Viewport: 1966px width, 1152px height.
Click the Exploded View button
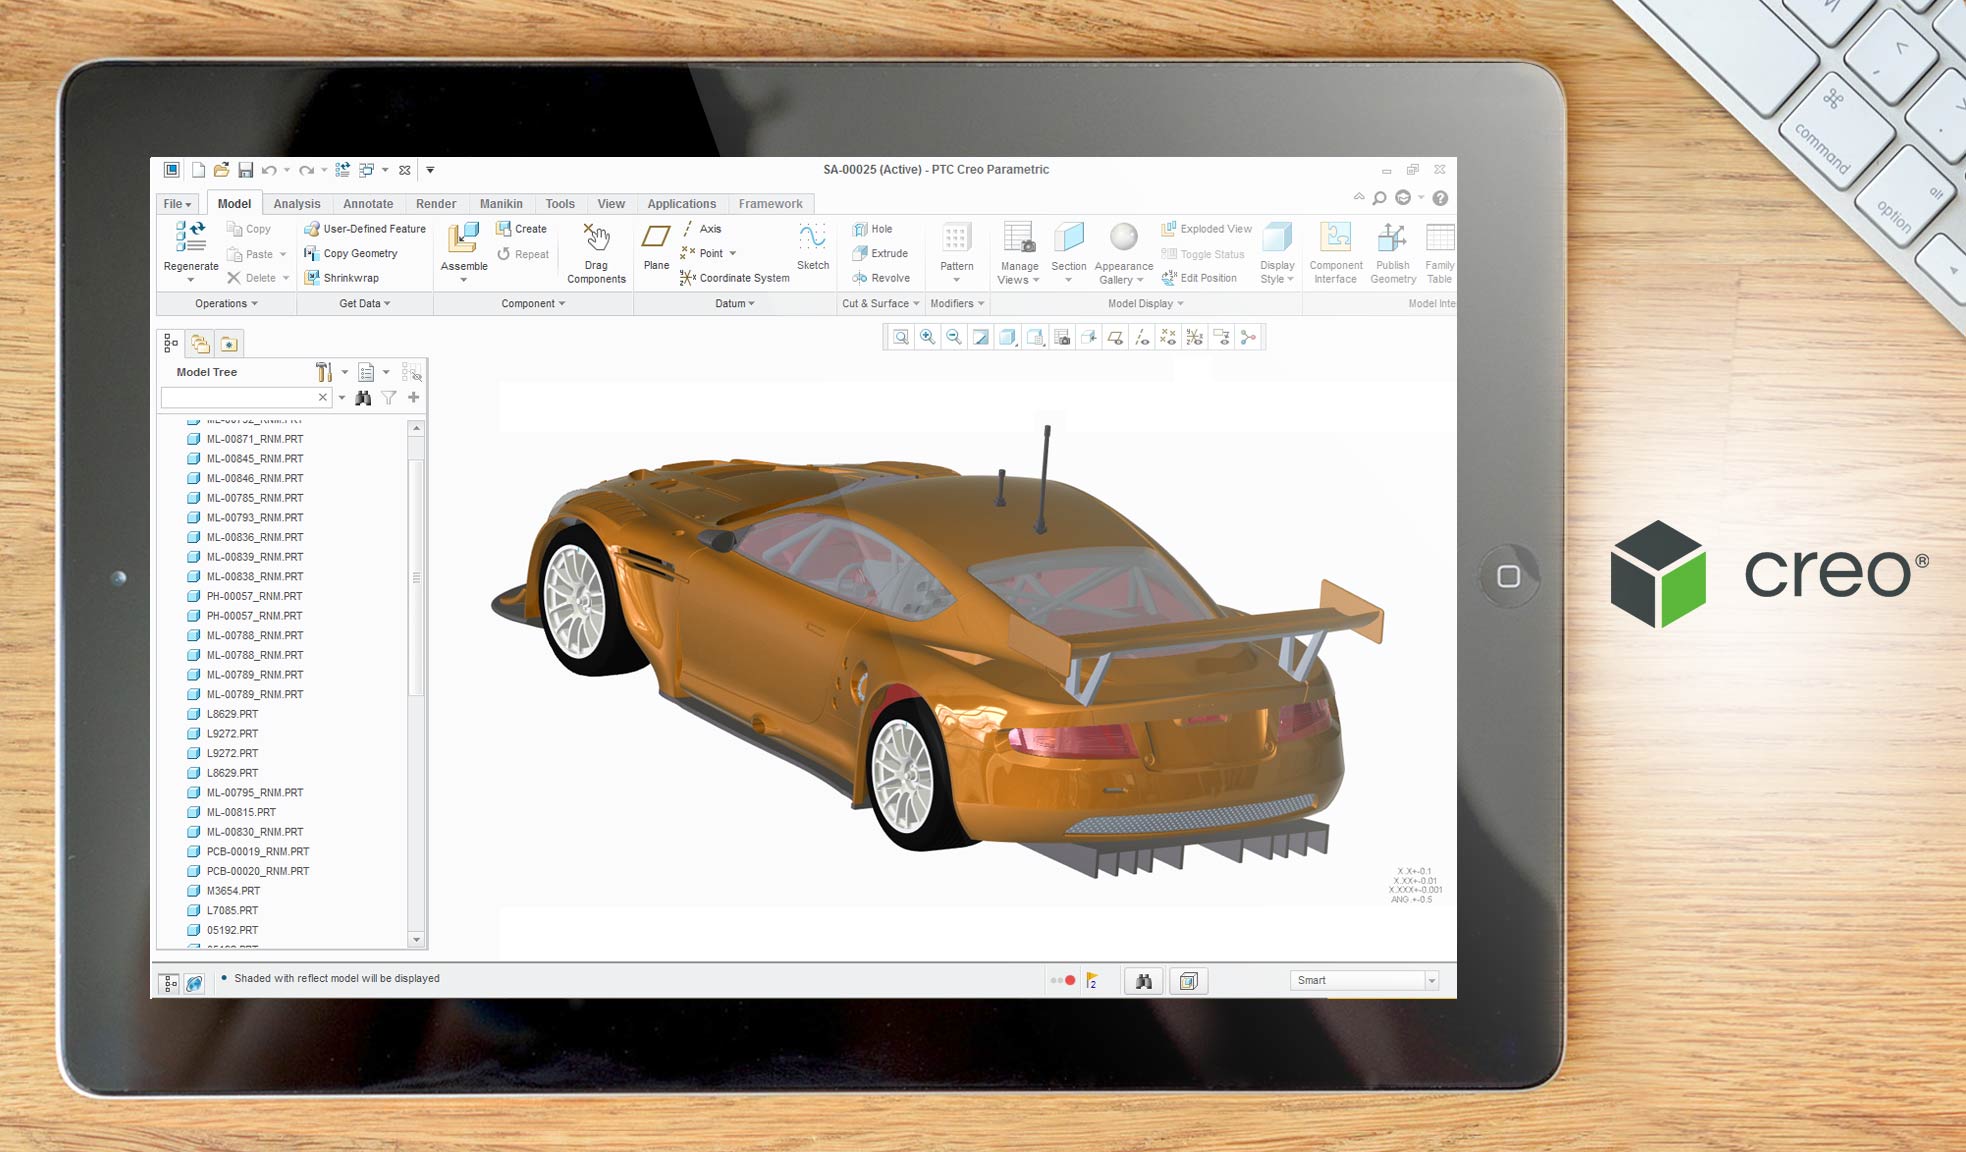1207,229
